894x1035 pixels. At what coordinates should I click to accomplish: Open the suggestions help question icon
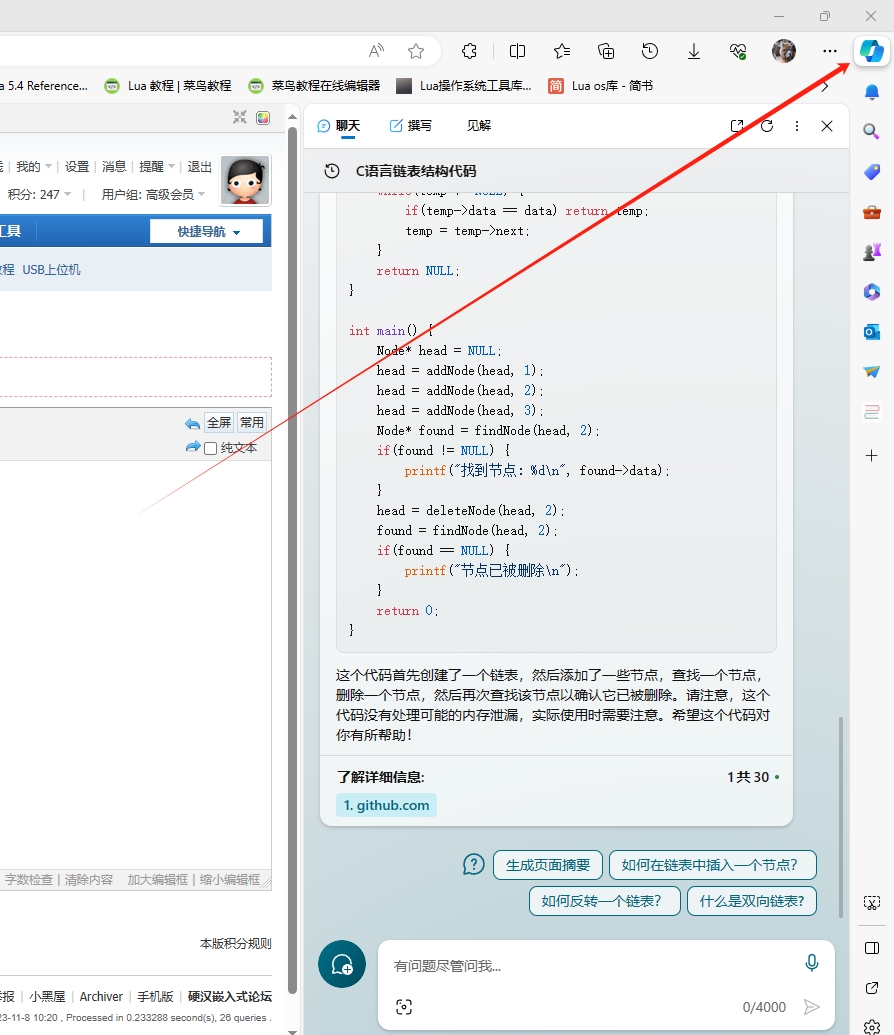click(x=473, y=864)
